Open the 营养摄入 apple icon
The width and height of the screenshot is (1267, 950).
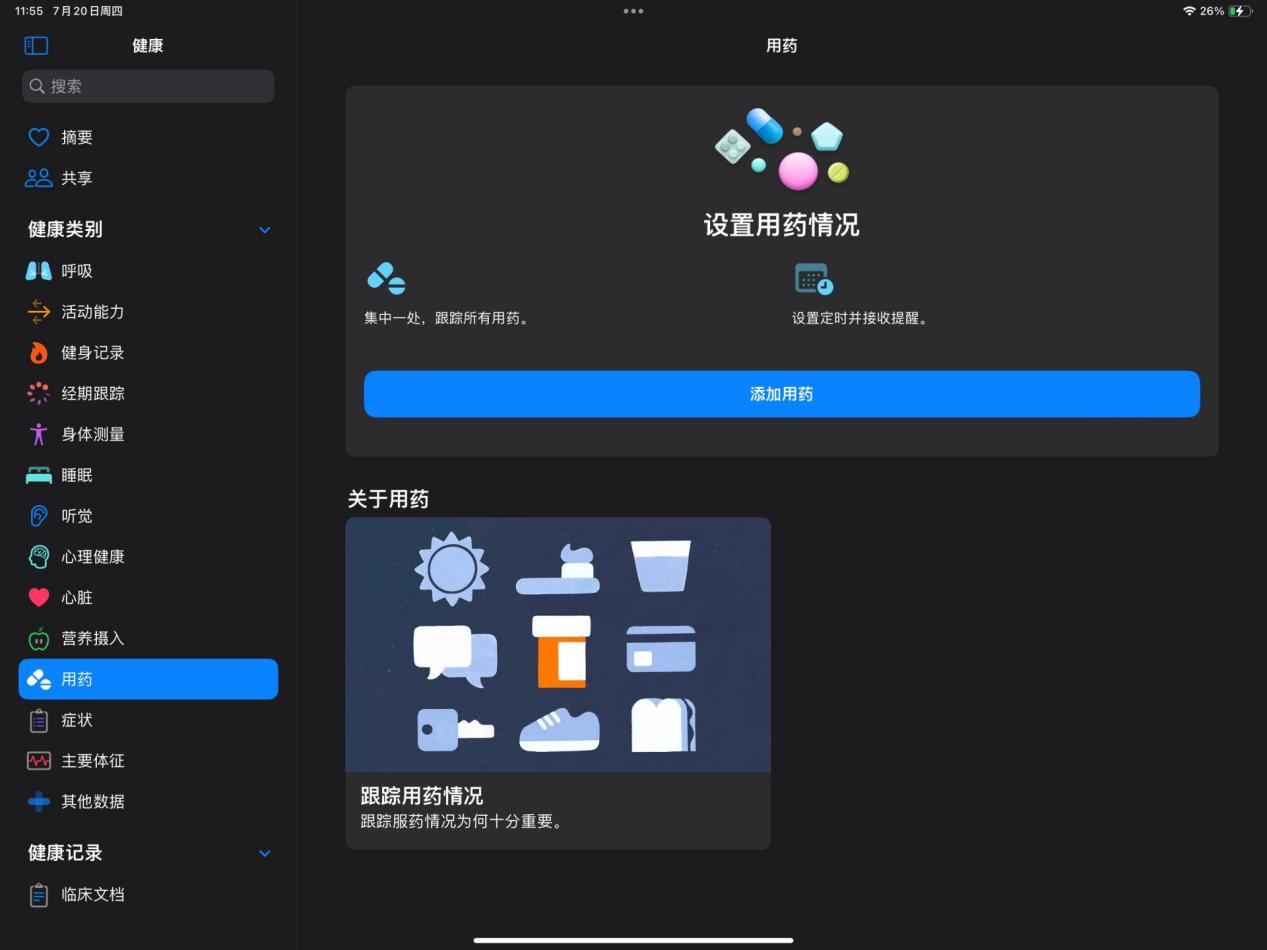click(x=37, y=638)
